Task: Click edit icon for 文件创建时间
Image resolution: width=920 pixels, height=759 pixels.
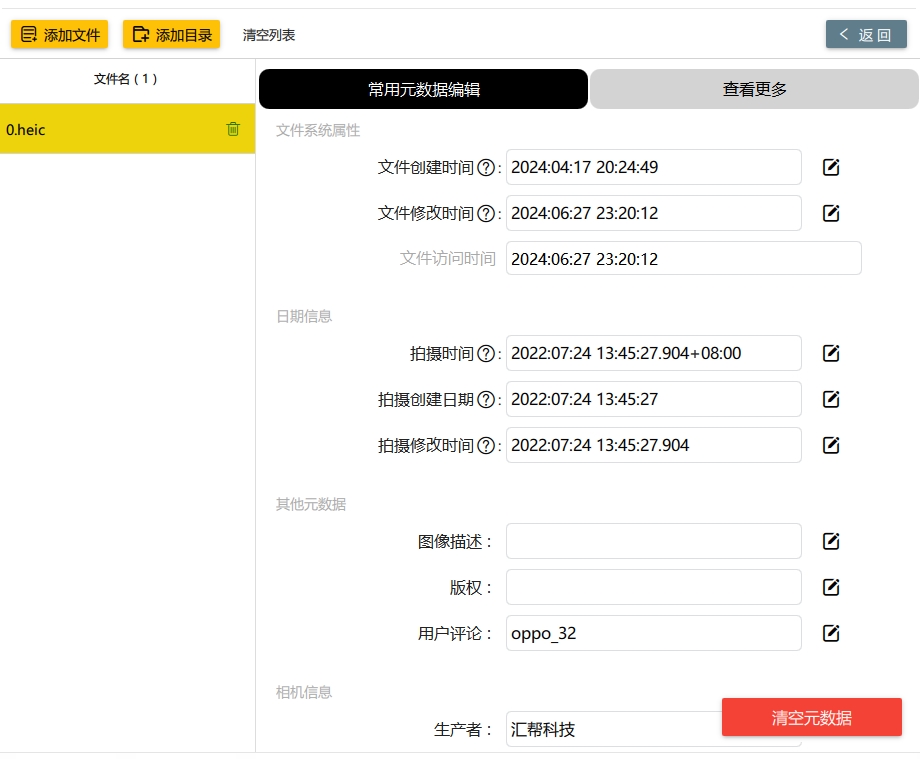Action: click(831, 167)
